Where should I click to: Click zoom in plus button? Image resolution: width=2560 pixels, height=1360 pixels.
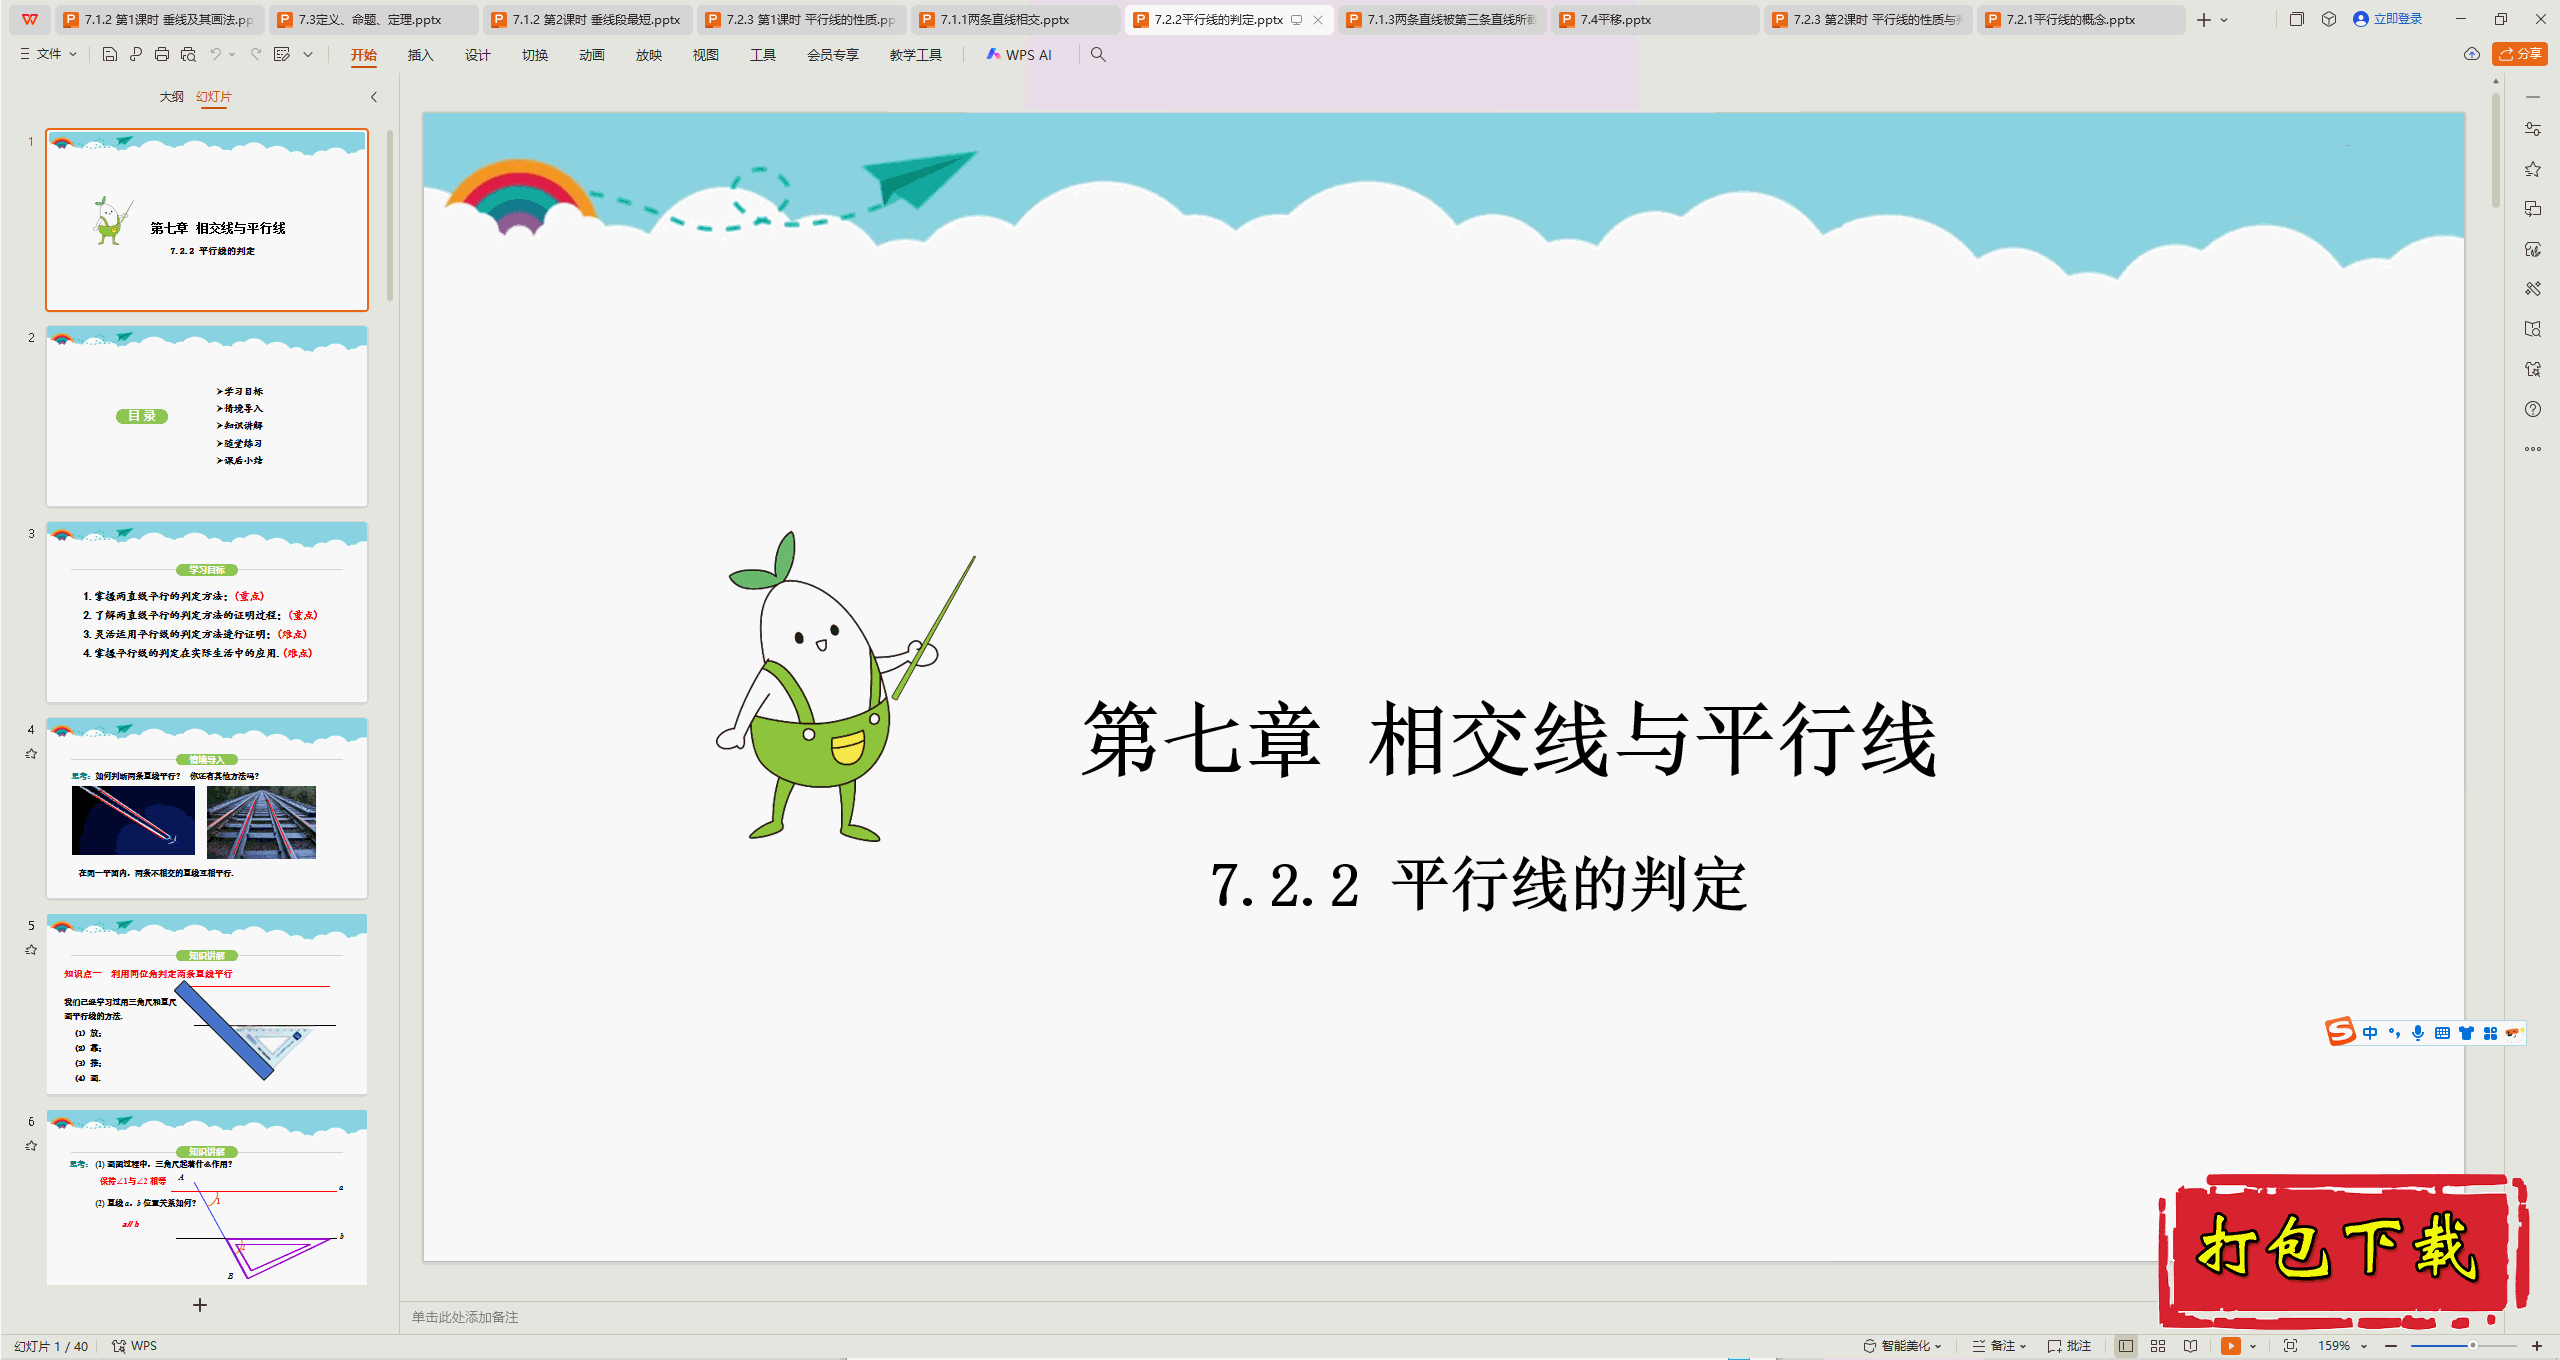(2537, 1346)
